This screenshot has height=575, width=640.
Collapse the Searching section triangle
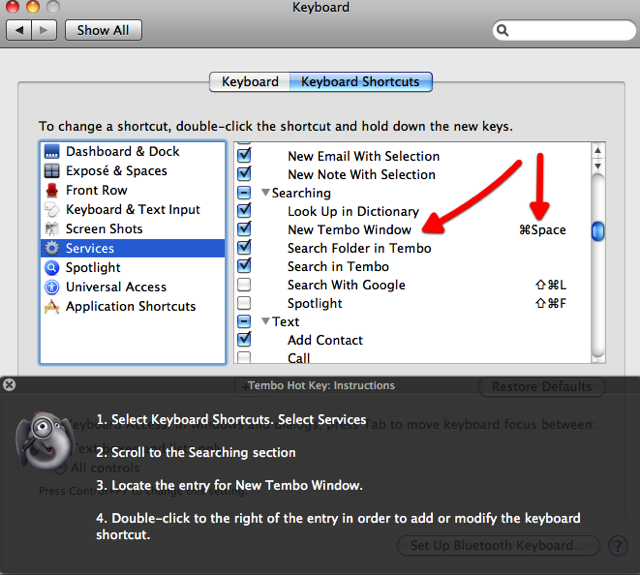266,193
